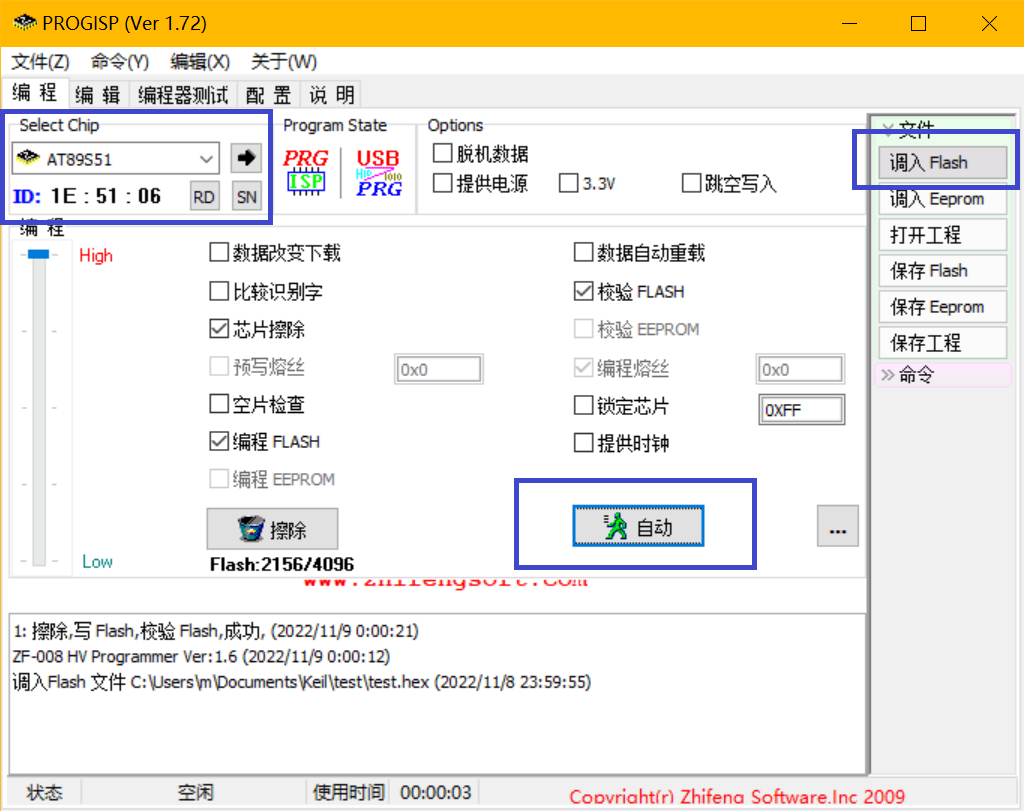1024x811 pixels.
Task: Toggle the 3.3V option checkbox
Action: (569, 184)
